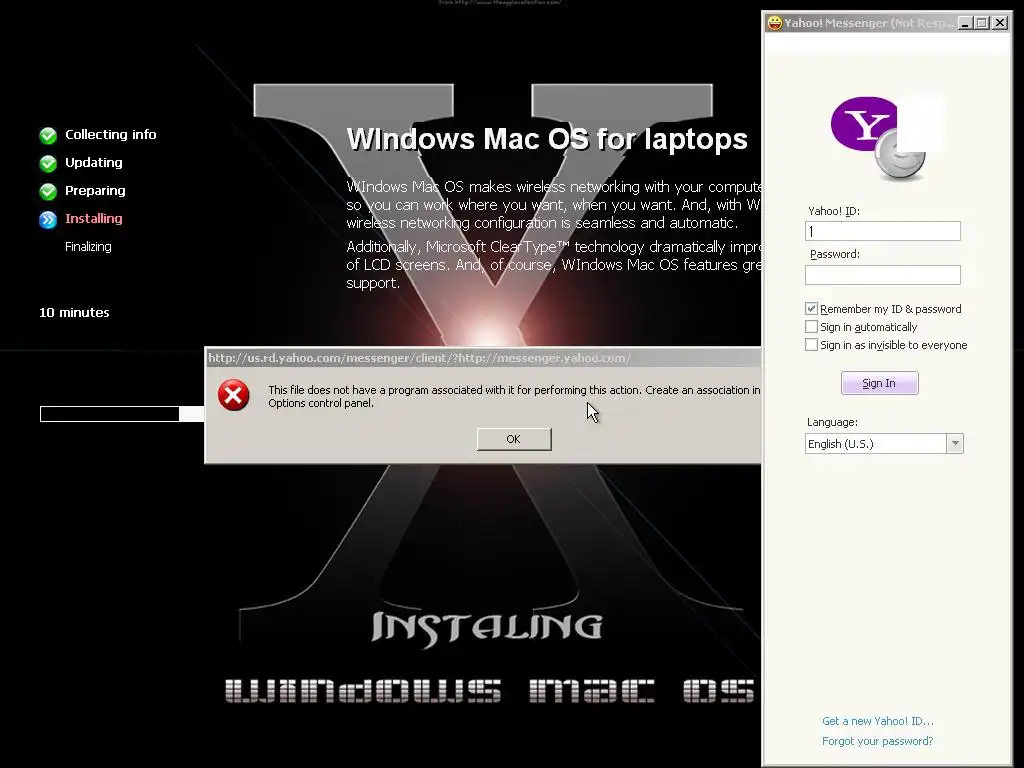Click the Installing step text
The width and height of the screenshot is (1024, 768).
click(x=93, y=219)
